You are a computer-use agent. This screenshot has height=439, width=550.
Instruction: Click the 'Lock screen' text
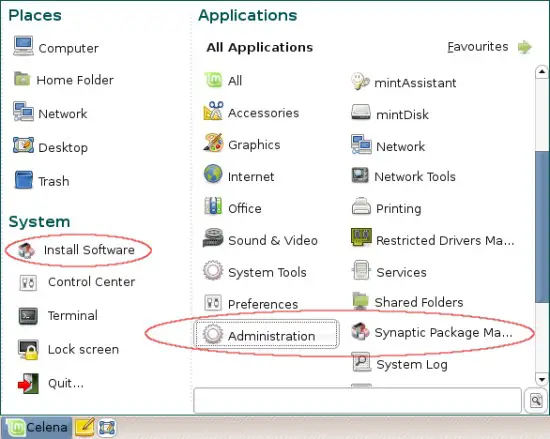click(x=83, y=349)
